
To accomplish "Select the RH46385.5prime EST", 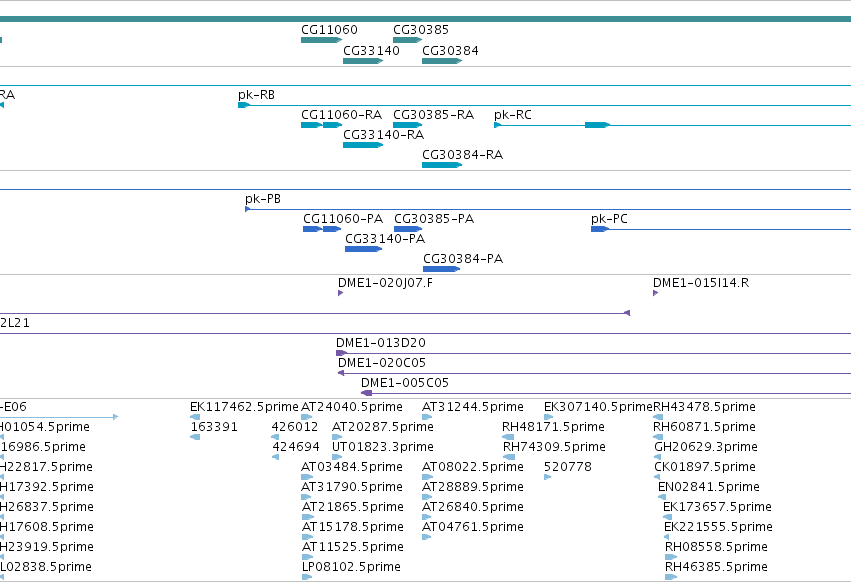I will point(671,578).
